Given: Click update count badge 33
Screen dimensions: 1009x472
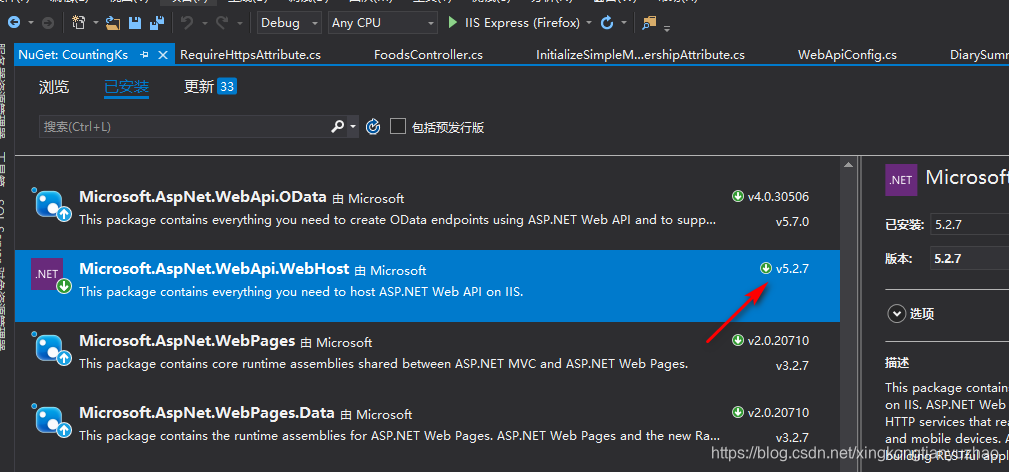Looking at the screenshot, I should 227,86.
